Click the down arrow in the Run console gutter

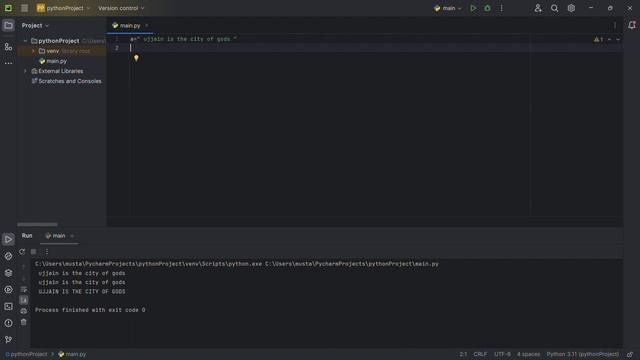(24, 278)
